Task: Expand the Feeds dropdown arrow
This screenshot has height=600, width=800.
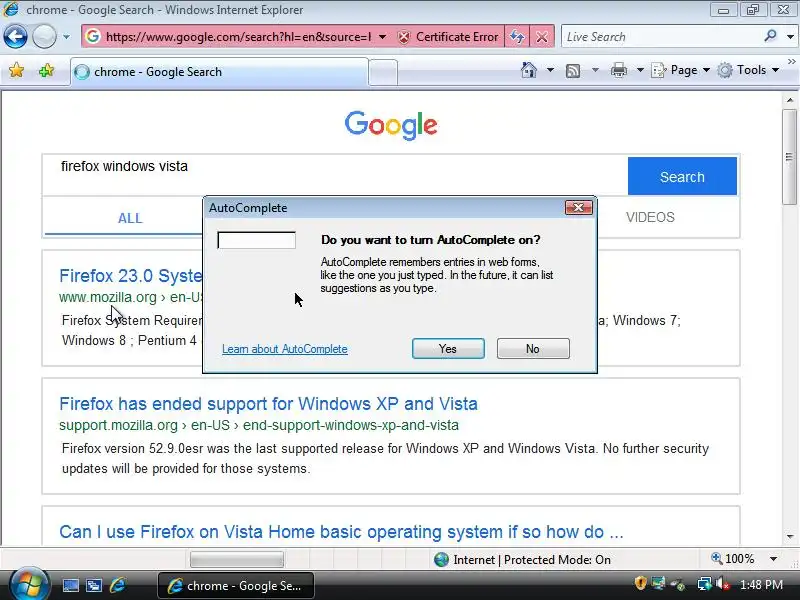Action: [595, 70]
